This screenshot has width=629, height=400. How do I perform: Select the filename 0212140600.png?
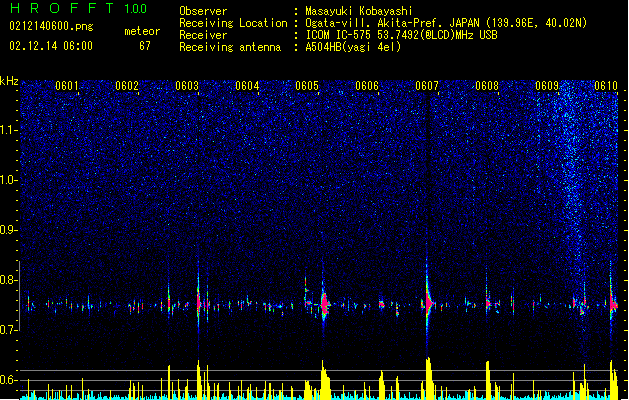[51, 26]
